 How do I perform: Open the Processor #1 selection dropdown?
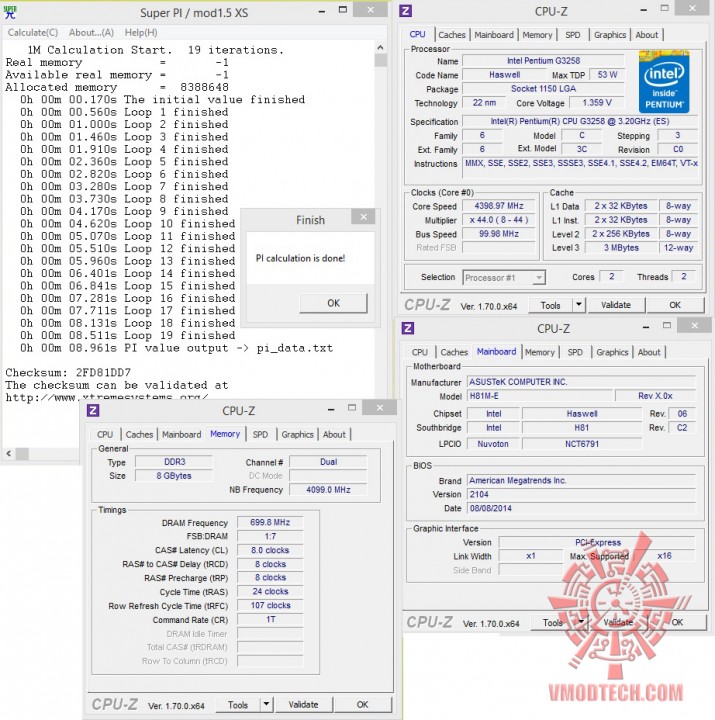(x=503, y=277)
